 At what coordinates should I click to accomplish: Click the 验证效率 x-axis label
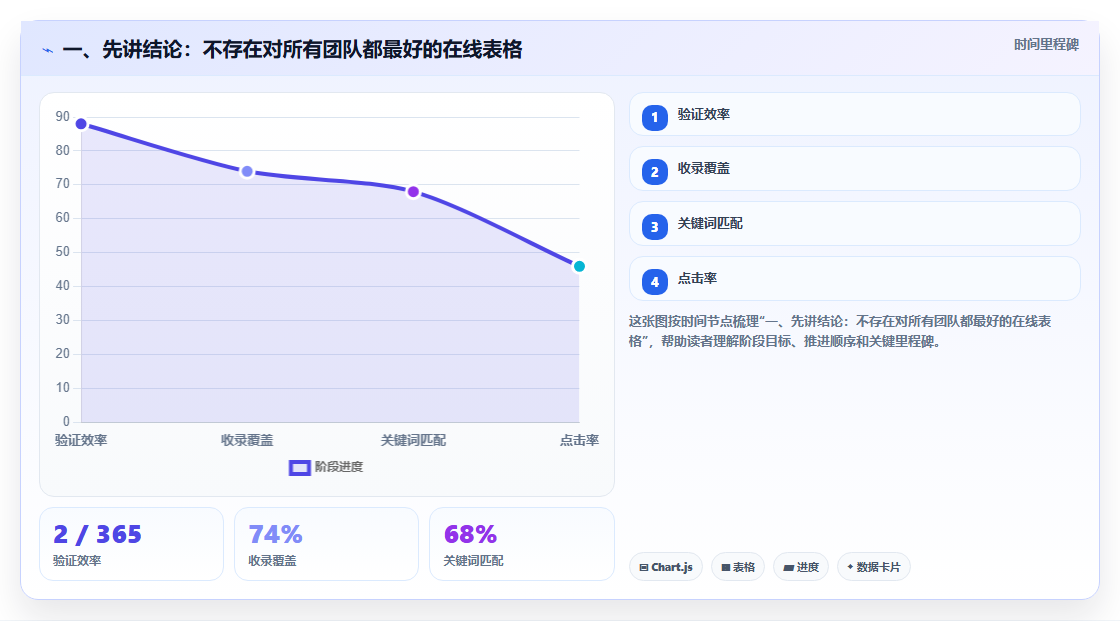click(81, 440)
